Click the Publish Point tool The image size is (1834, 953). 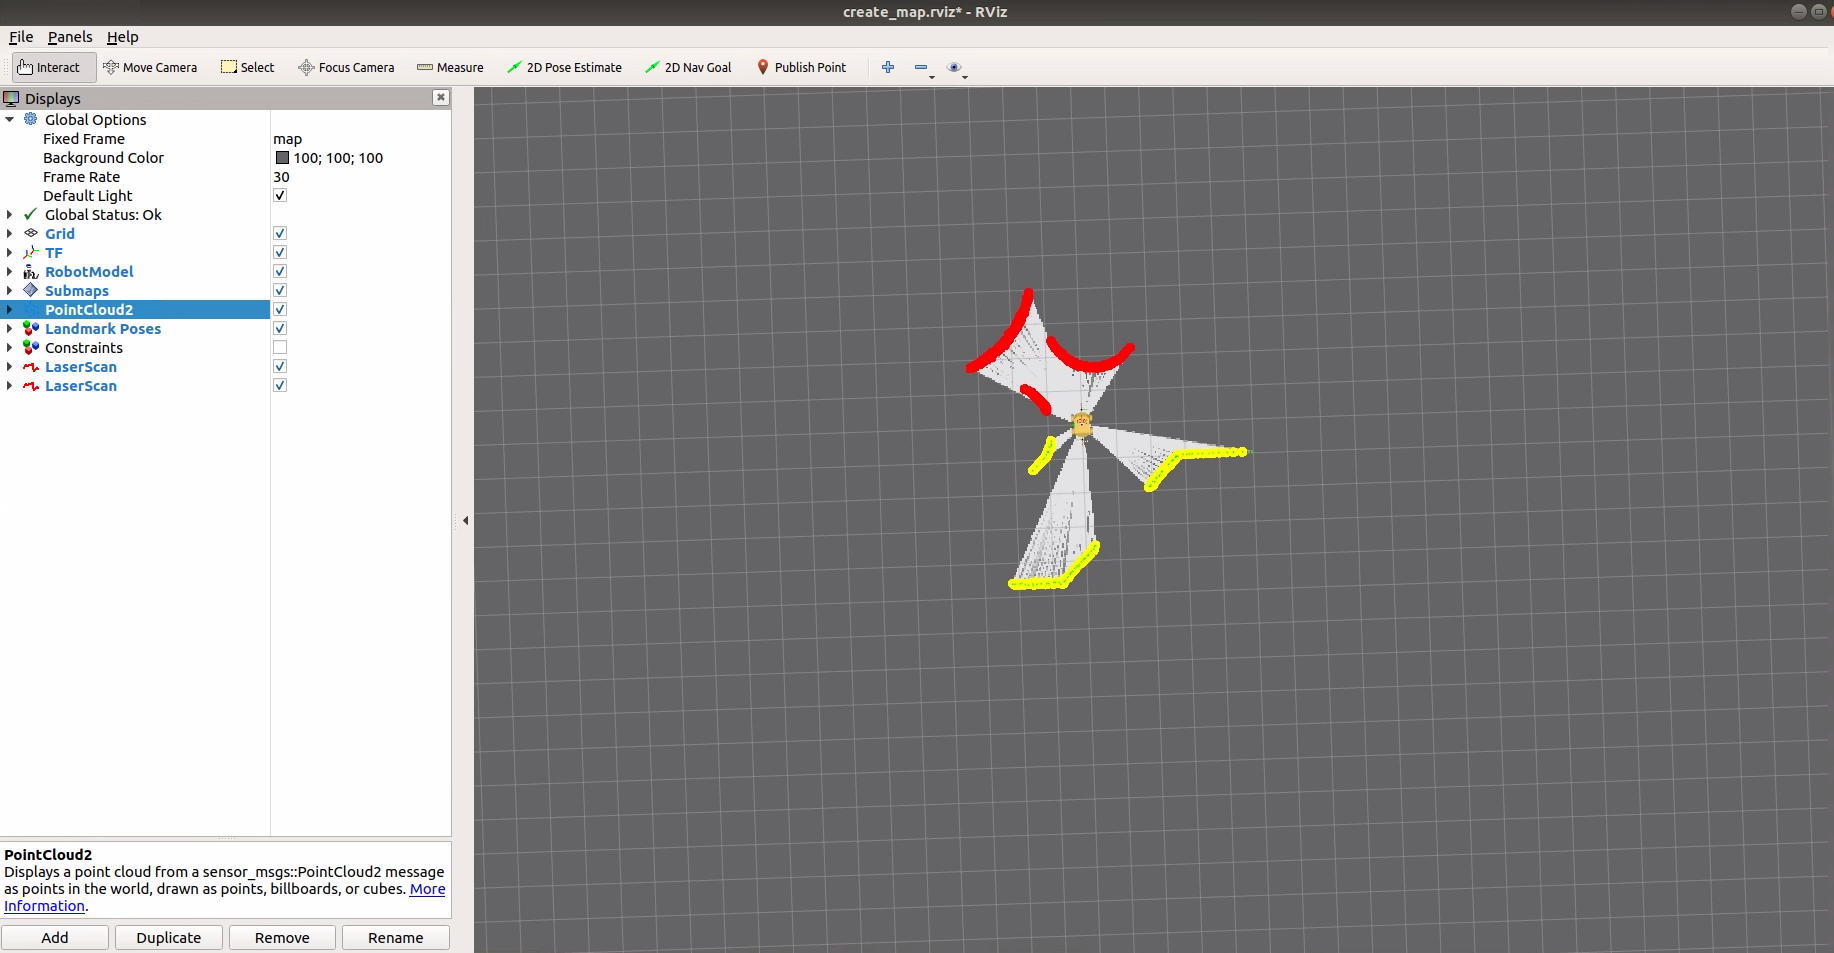tap(801, 68)
